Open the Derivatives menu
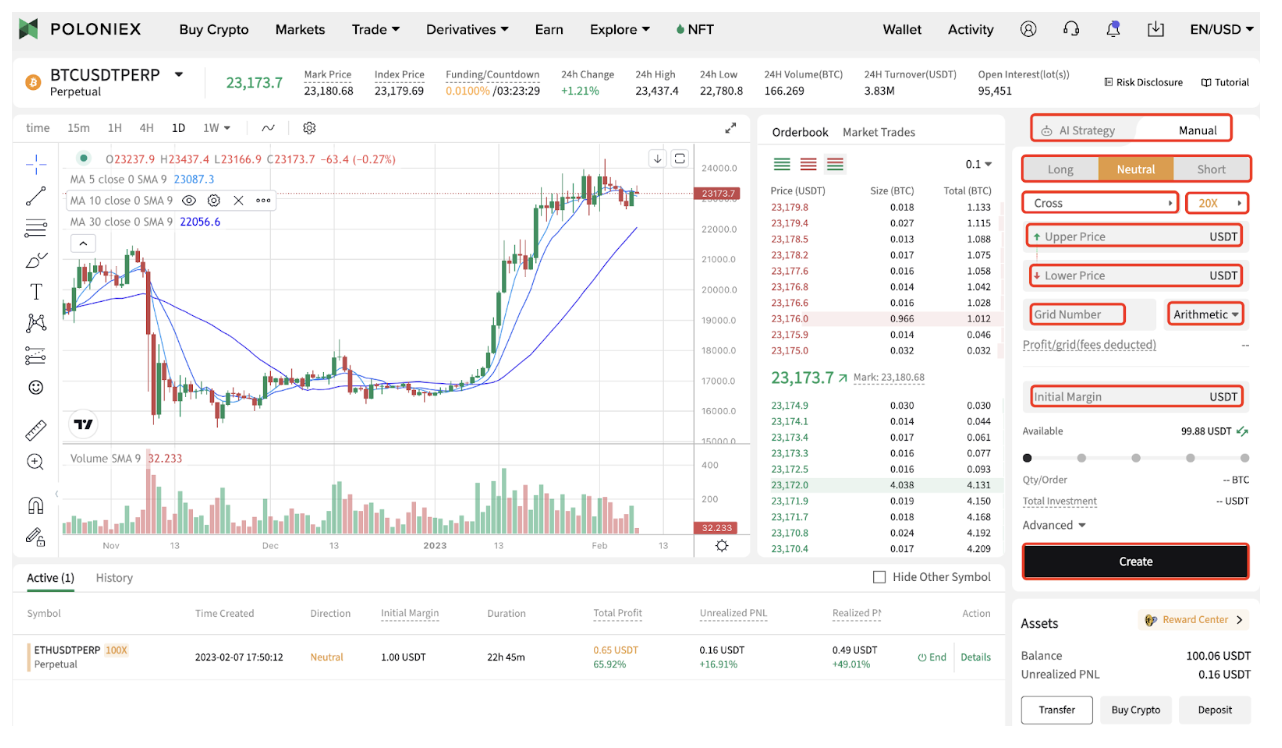 (467, 29)
